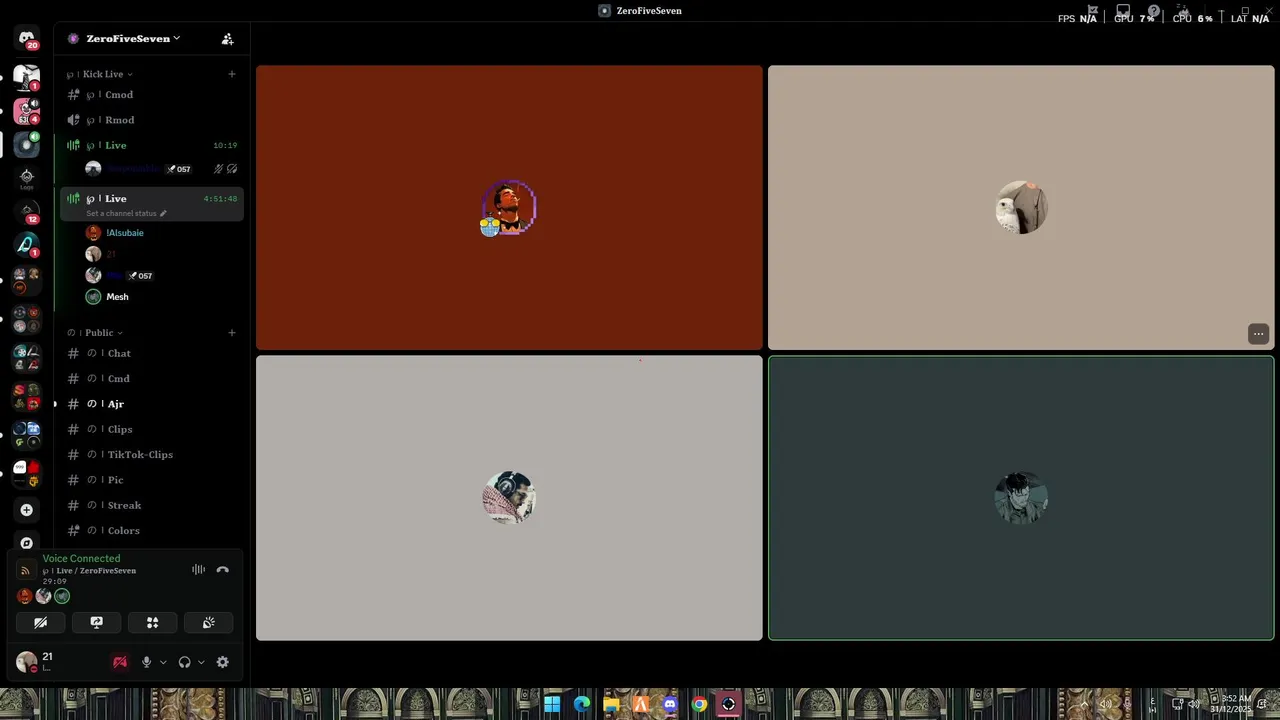Disconnect from voice with hang-up icon
Viewport: 1280px width, 720px height.
point(223,570)
